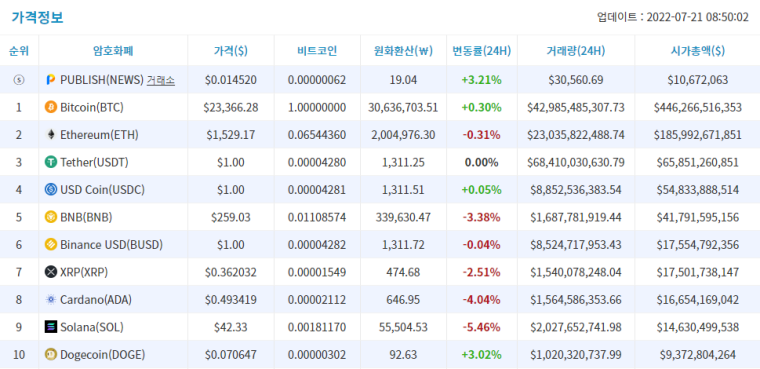
Task: Sort by 거래량(24H) column header
Action: click(576, 50)
